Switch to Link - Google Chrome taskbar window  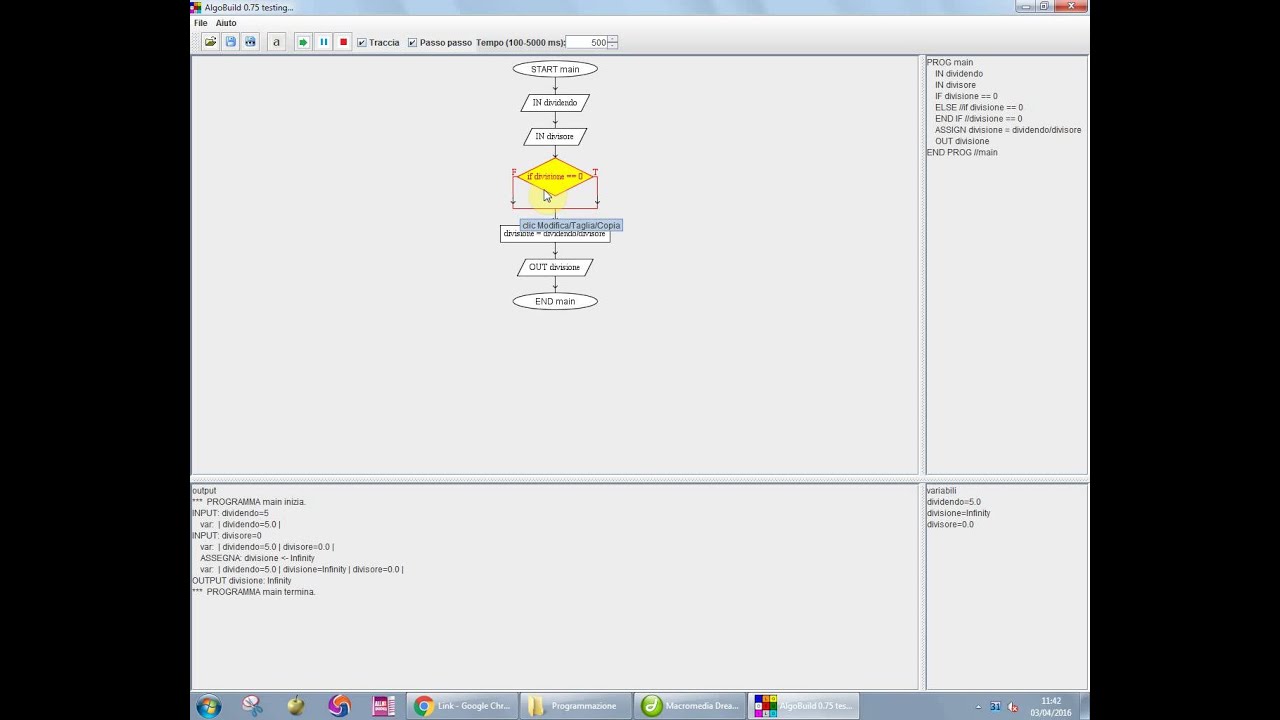[x=463, y=706]
